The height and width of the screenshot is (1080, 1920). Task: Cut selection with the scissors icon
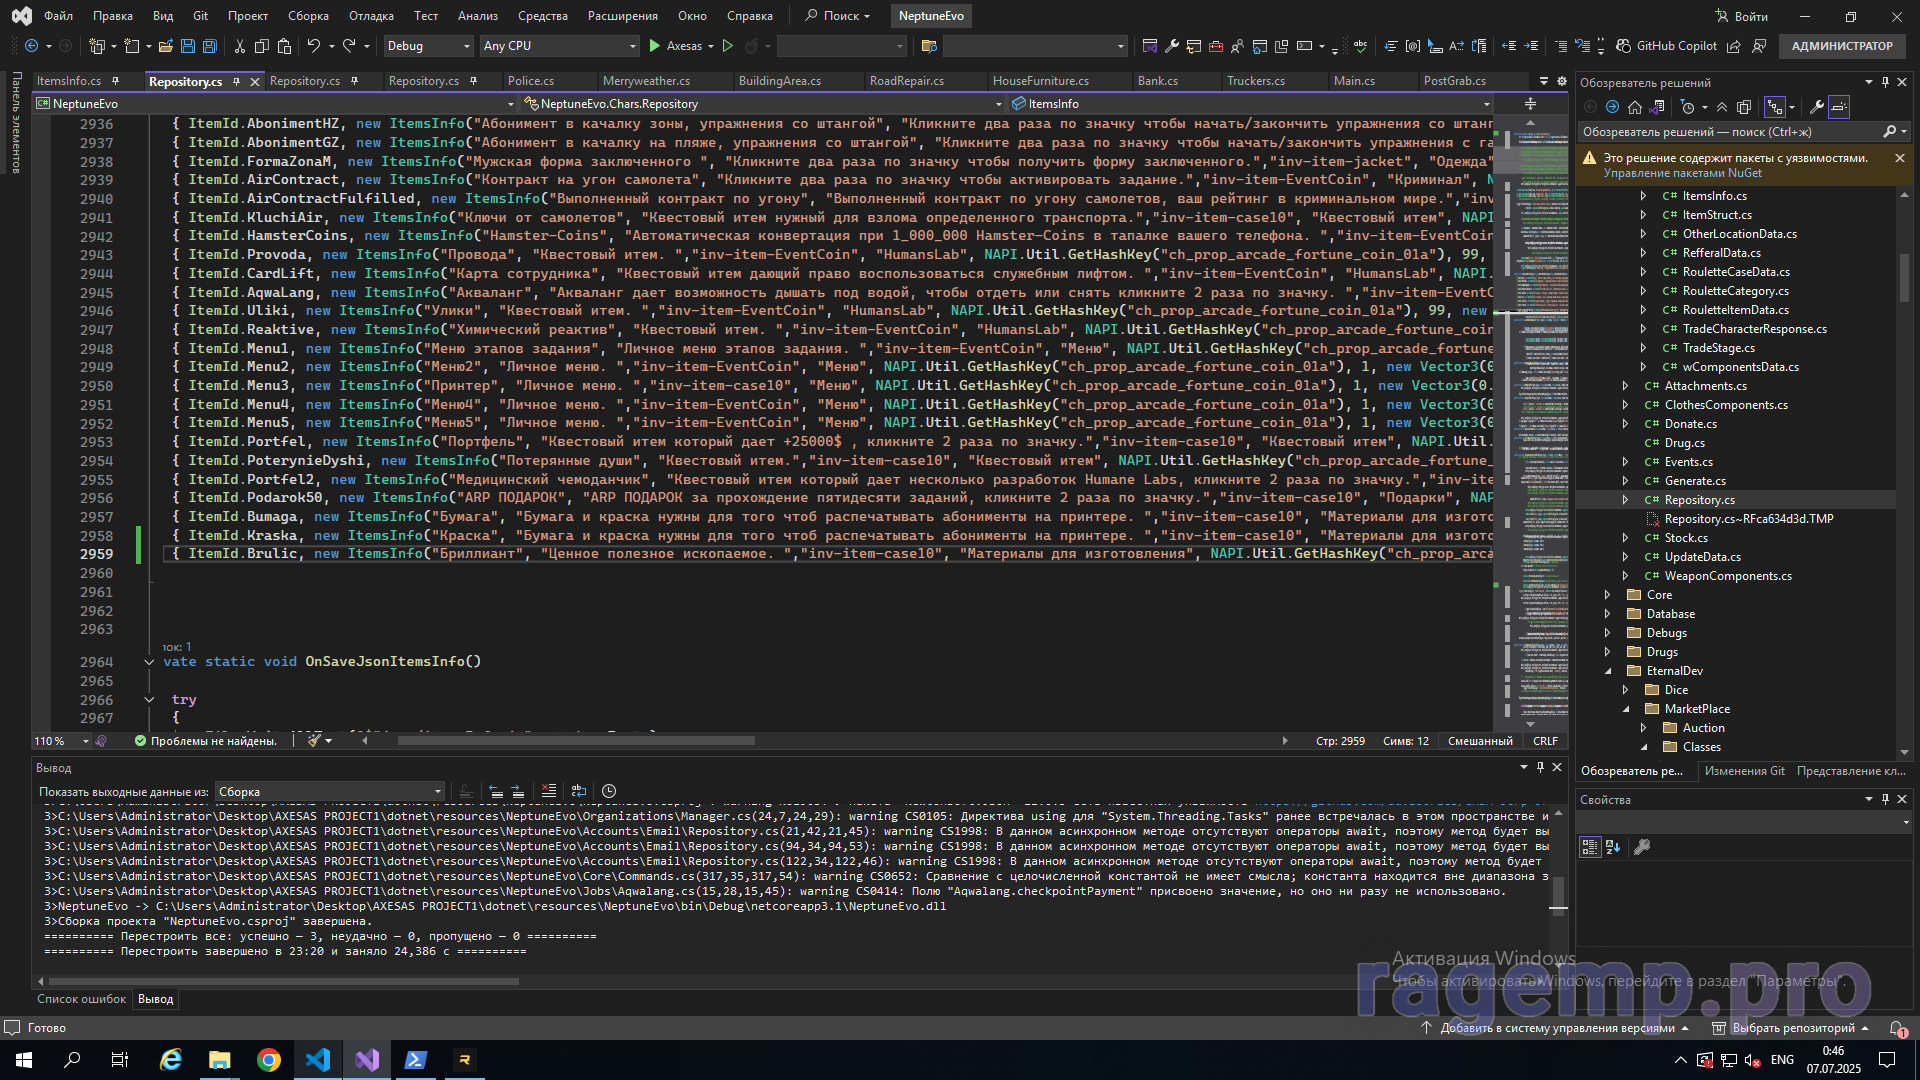(240, 46)
